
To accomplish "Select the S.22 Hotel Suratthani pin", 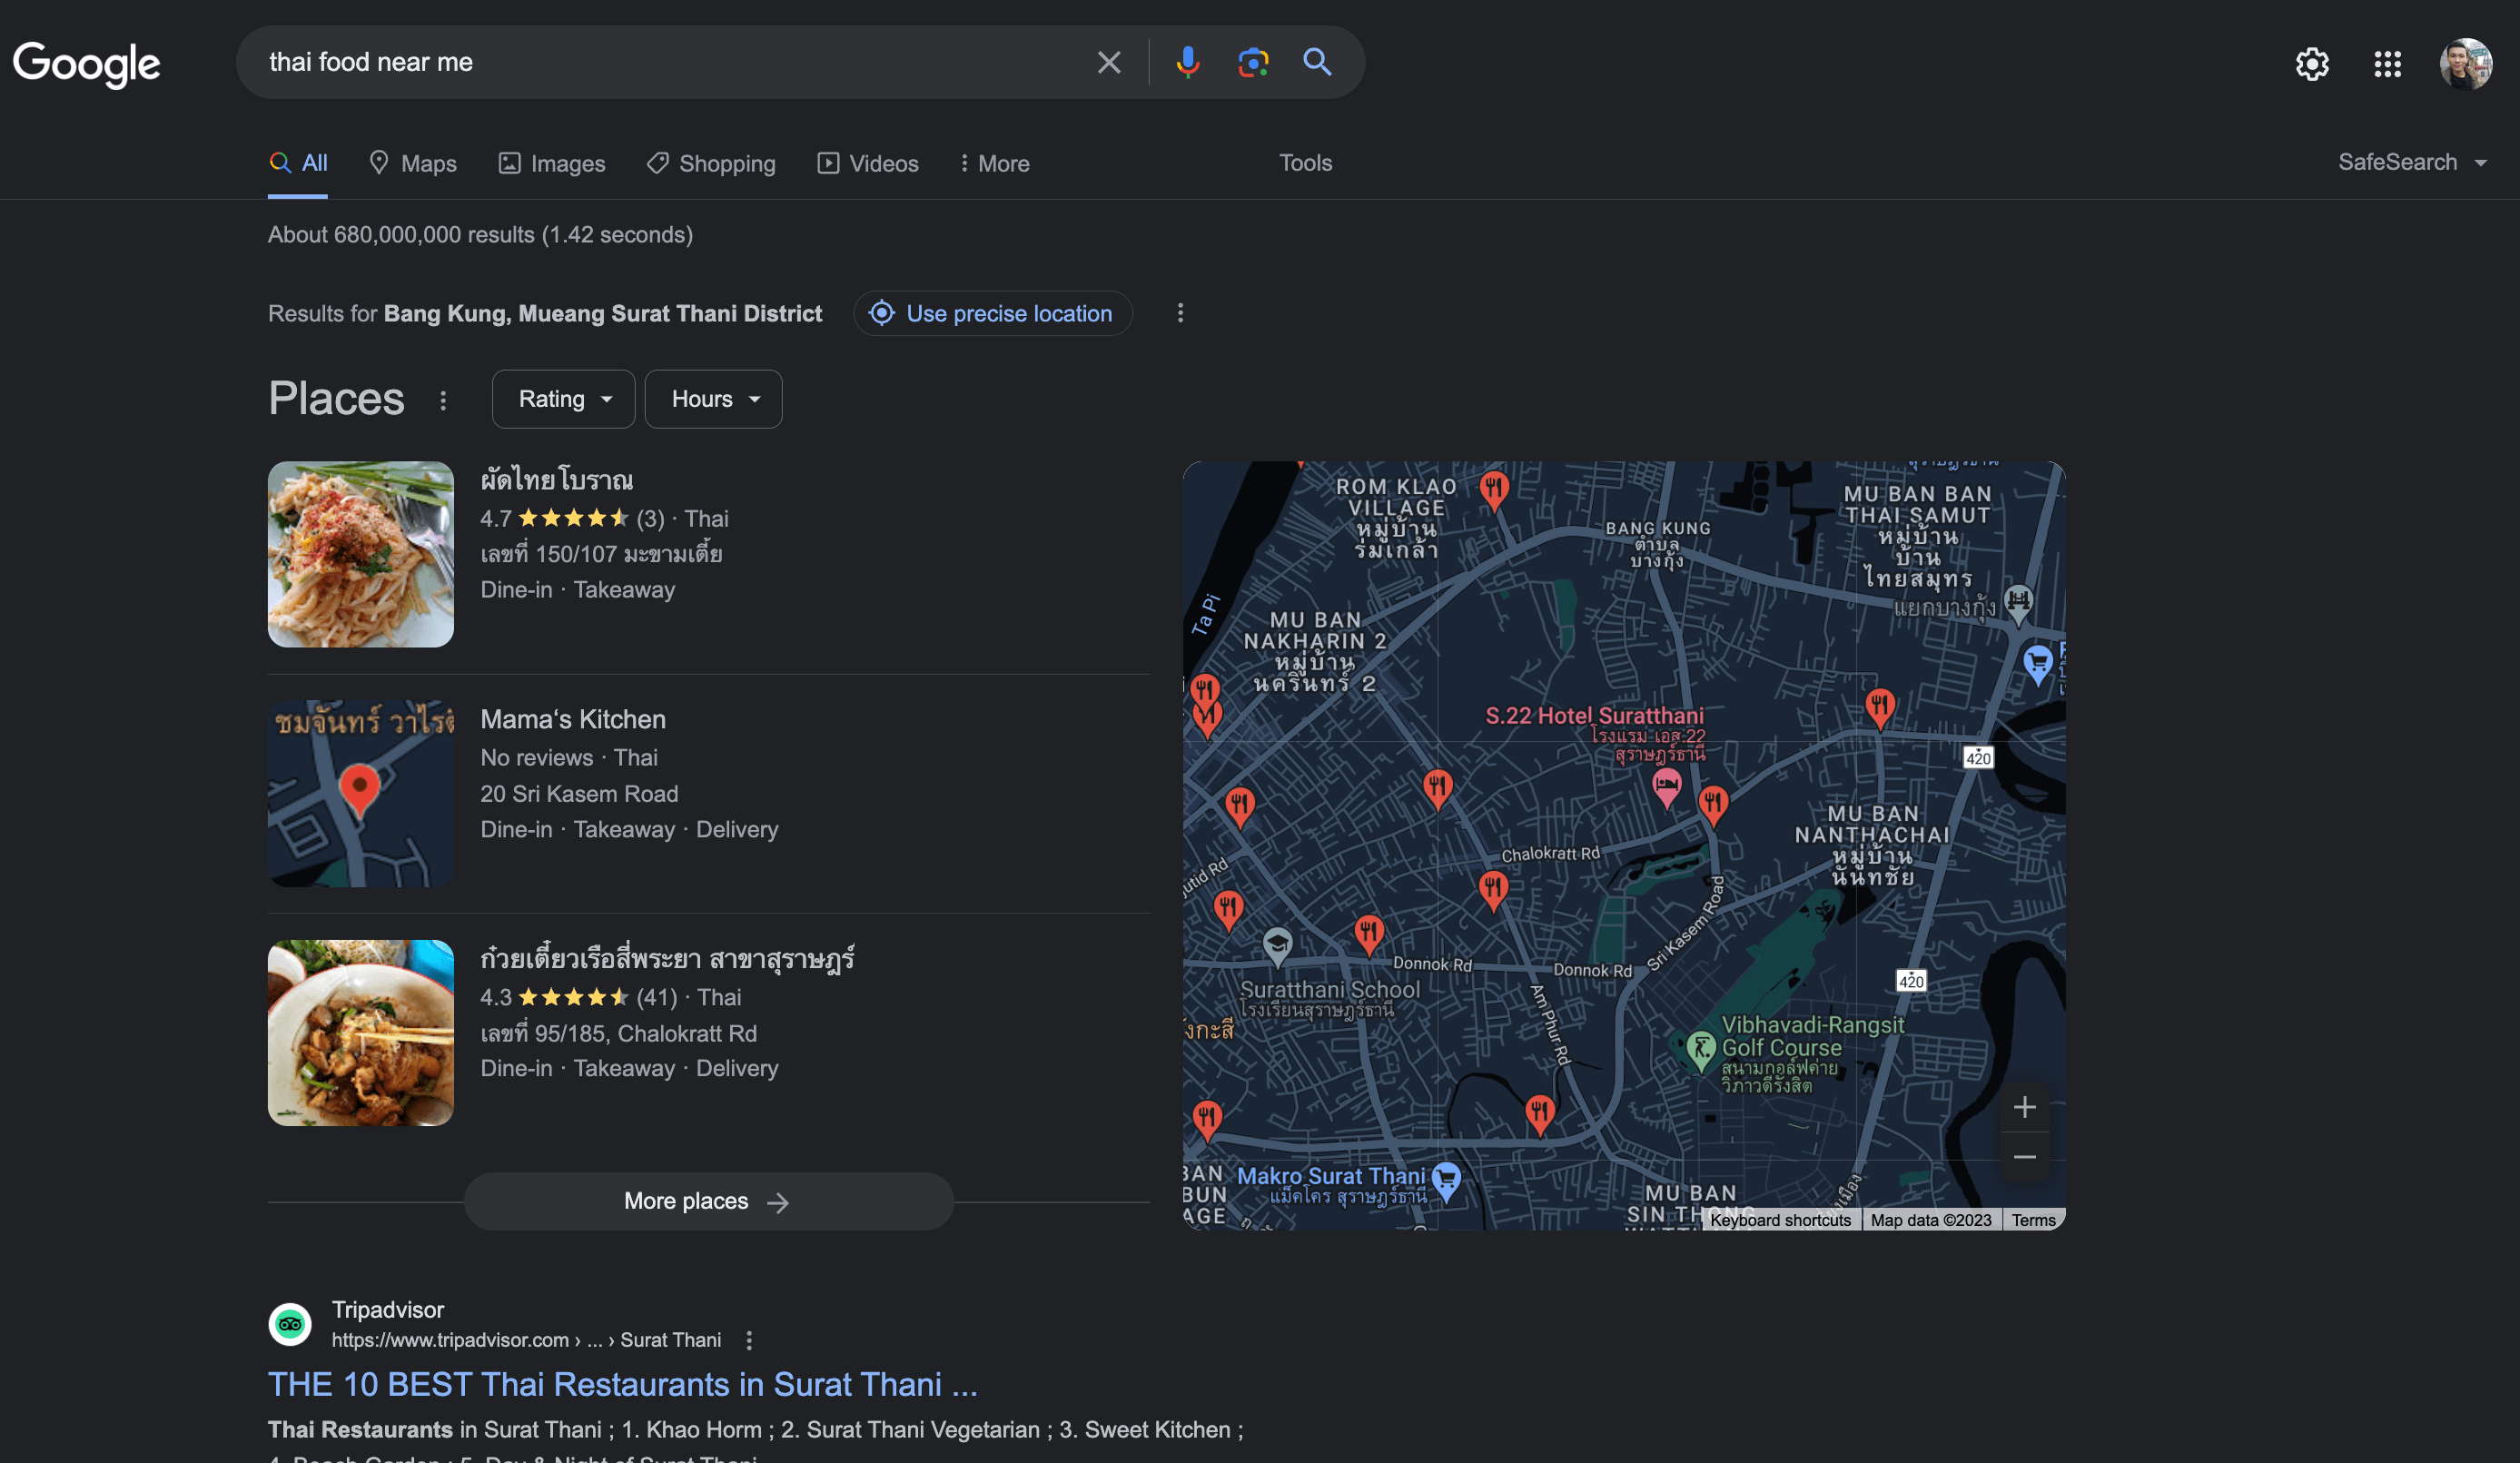I will click(1666, 787).
